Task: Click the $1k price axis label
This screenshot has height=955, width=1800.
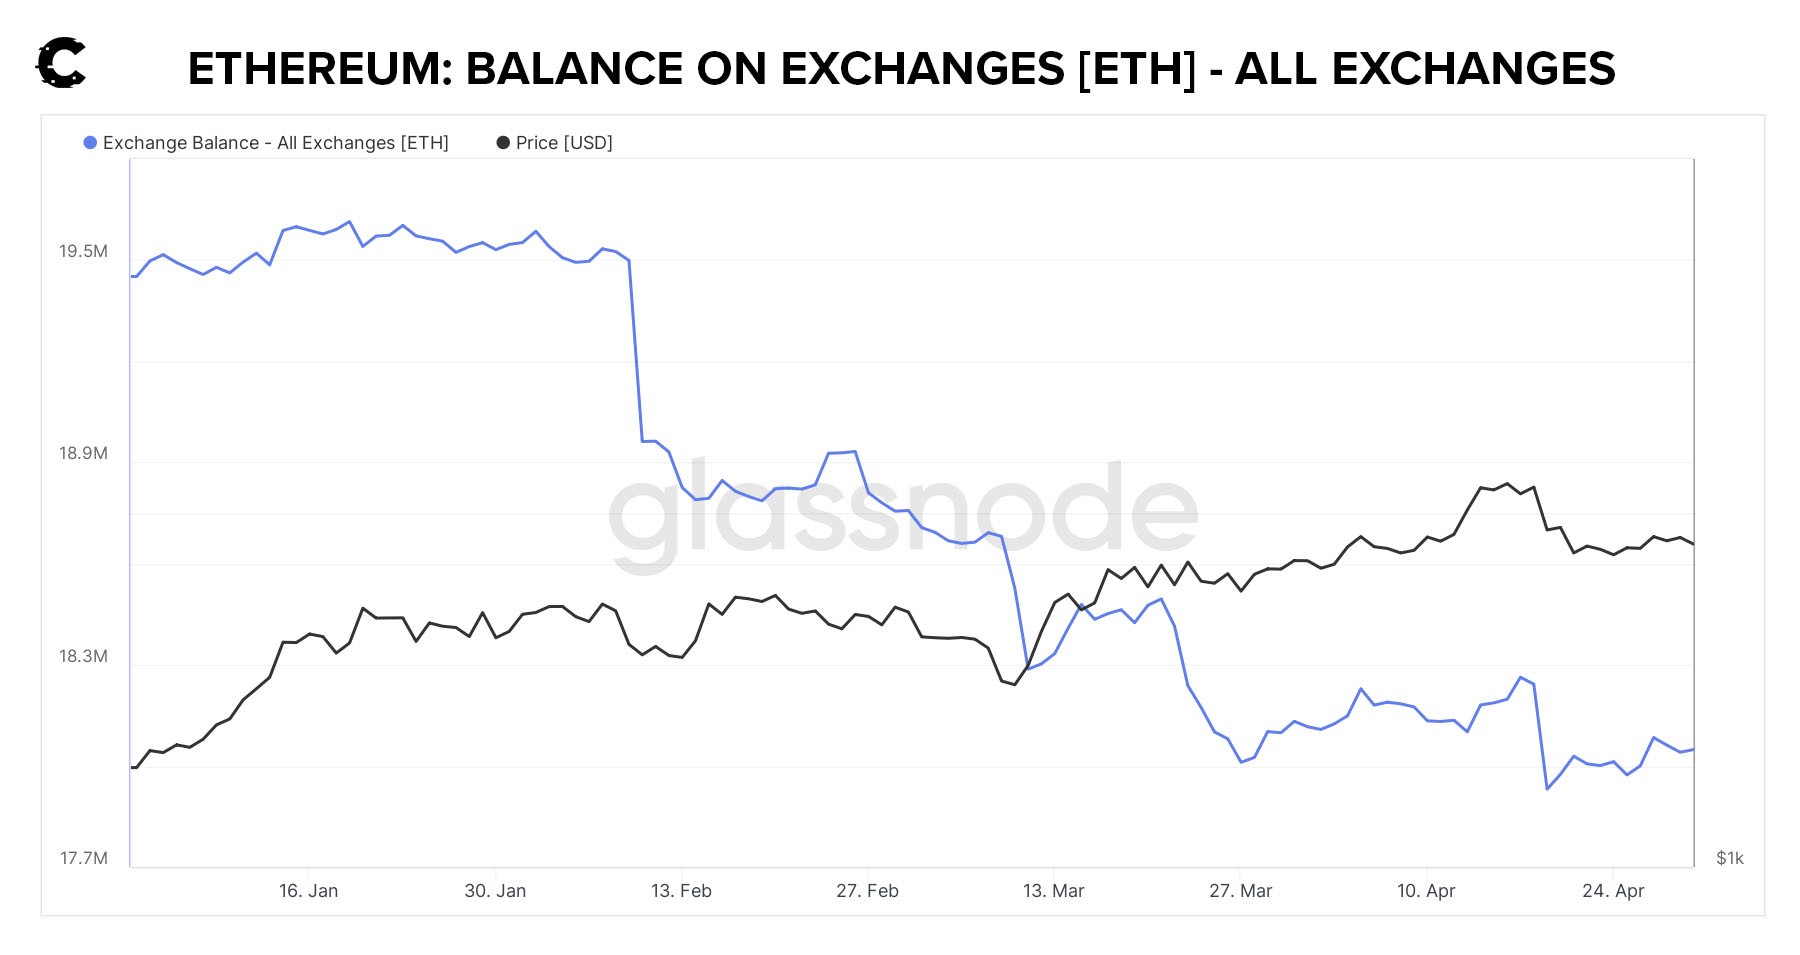Action: [x=1730, y=859]
